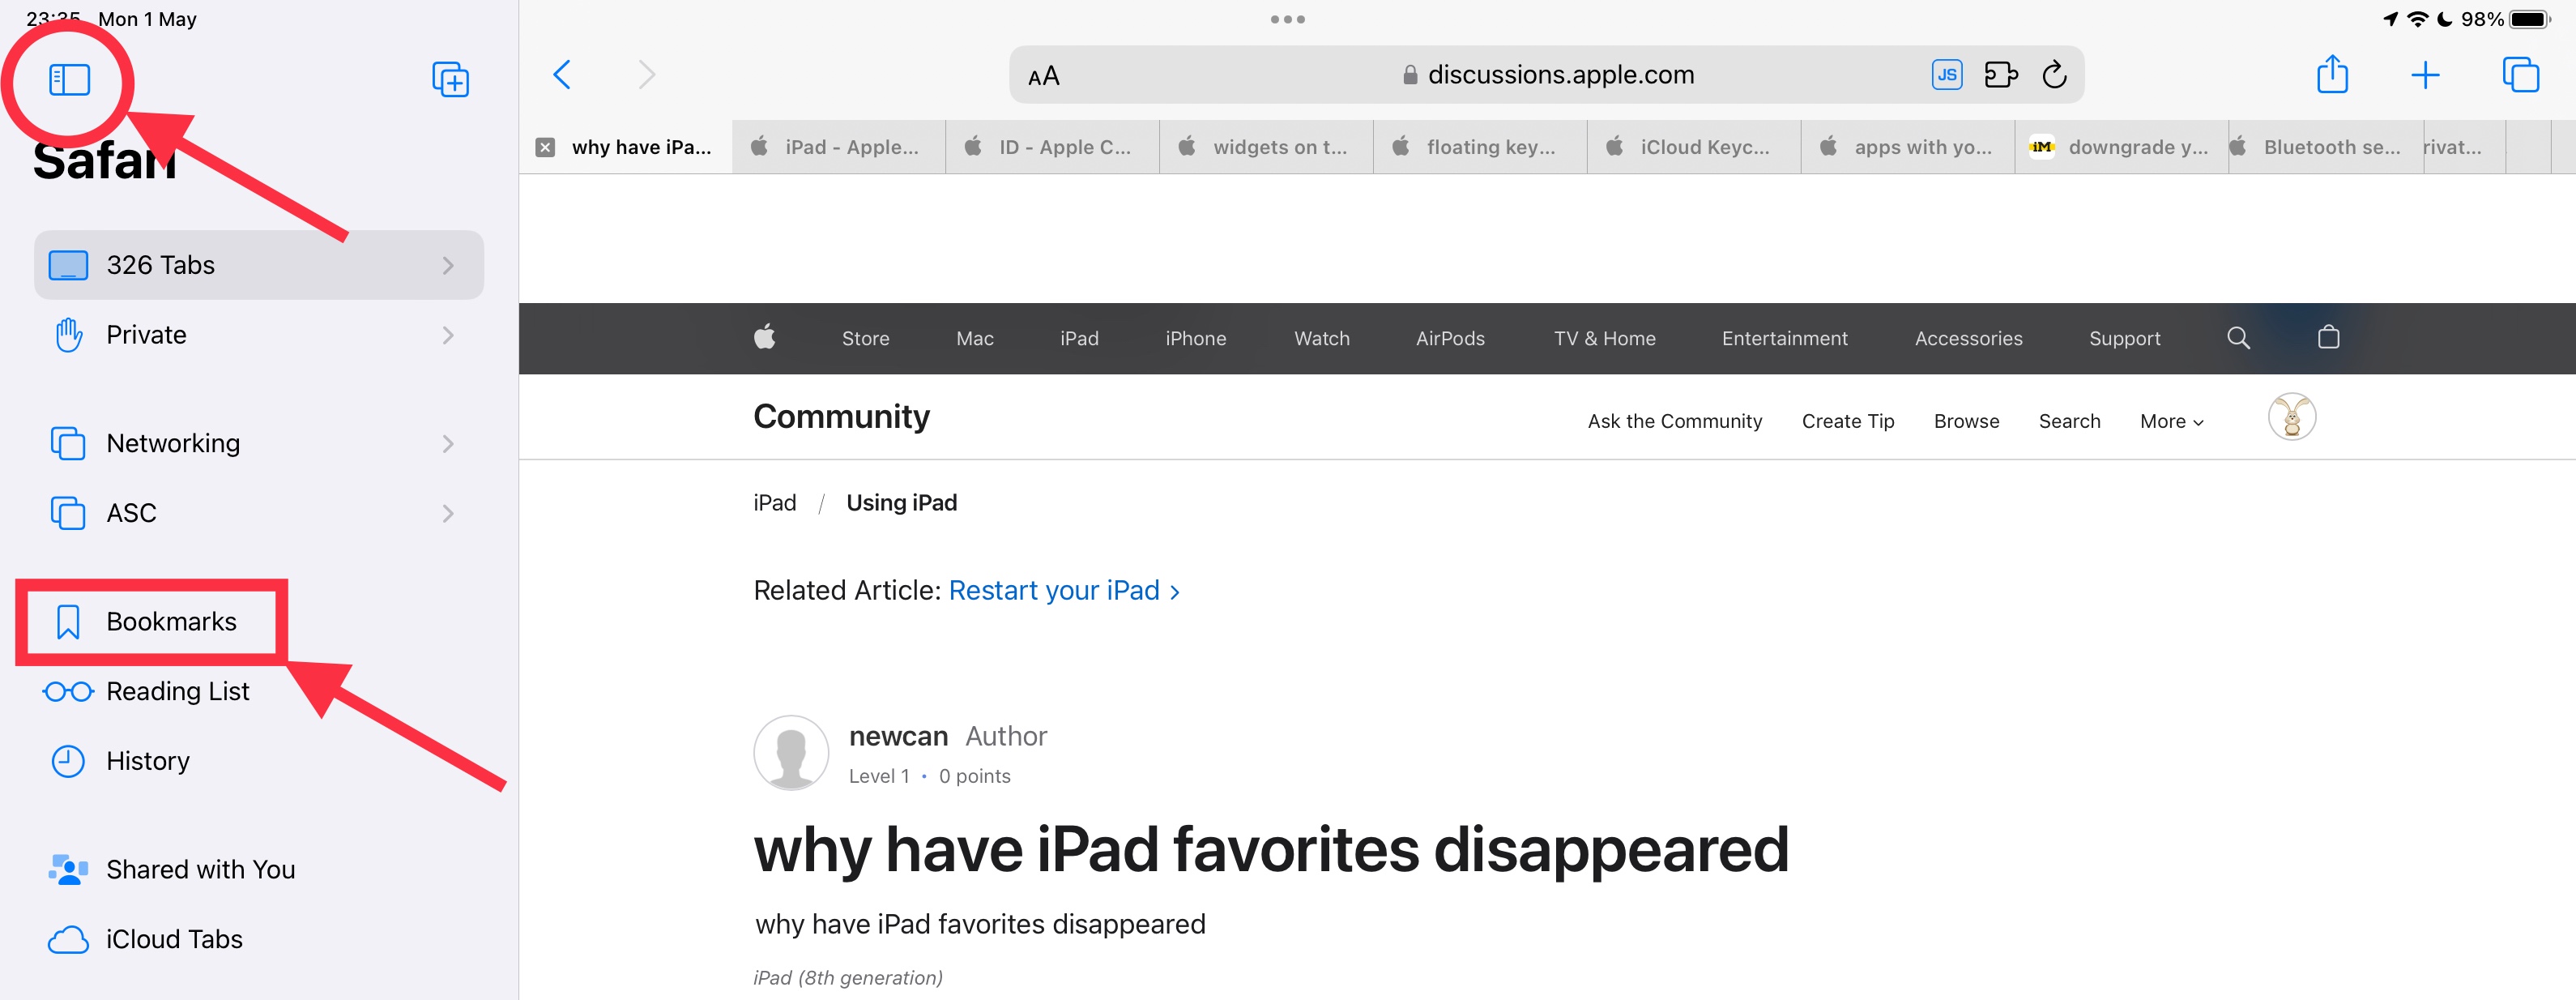The image size is (2576, 1000).
Task: Open a new tab with the plus icon
Action: coord(2425,74)
